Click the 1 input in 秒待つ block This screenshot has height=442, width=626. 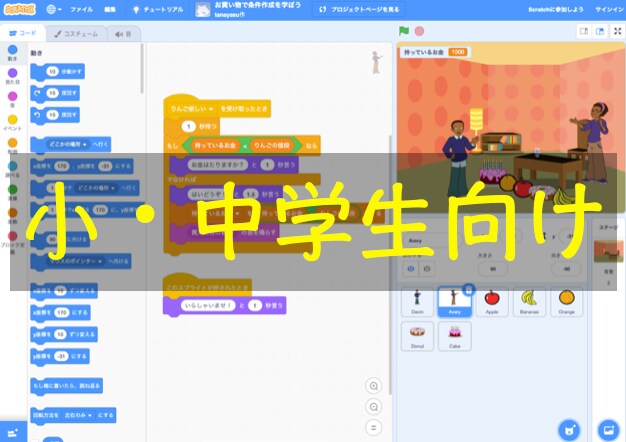click(x=188, y=127)
